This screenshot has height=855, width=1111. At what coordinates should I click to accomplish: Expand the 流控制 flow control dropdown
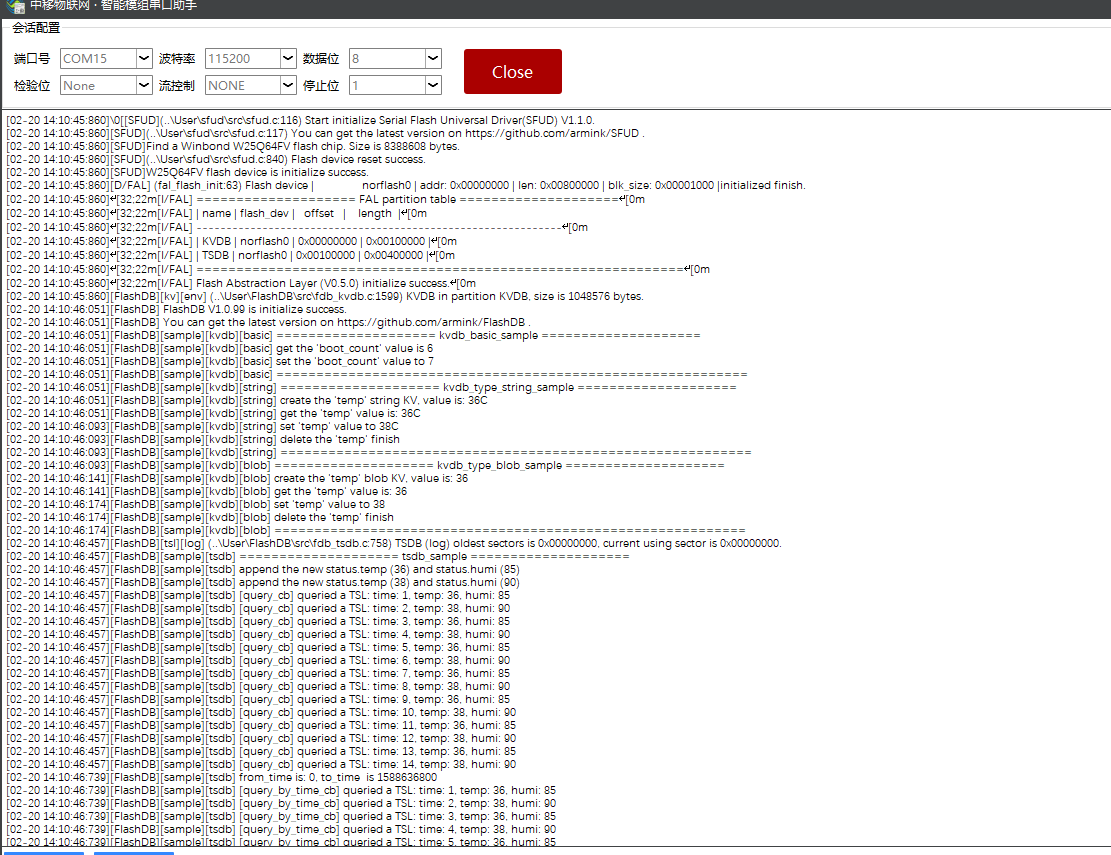pyautogui.click(x=287, y=85)
